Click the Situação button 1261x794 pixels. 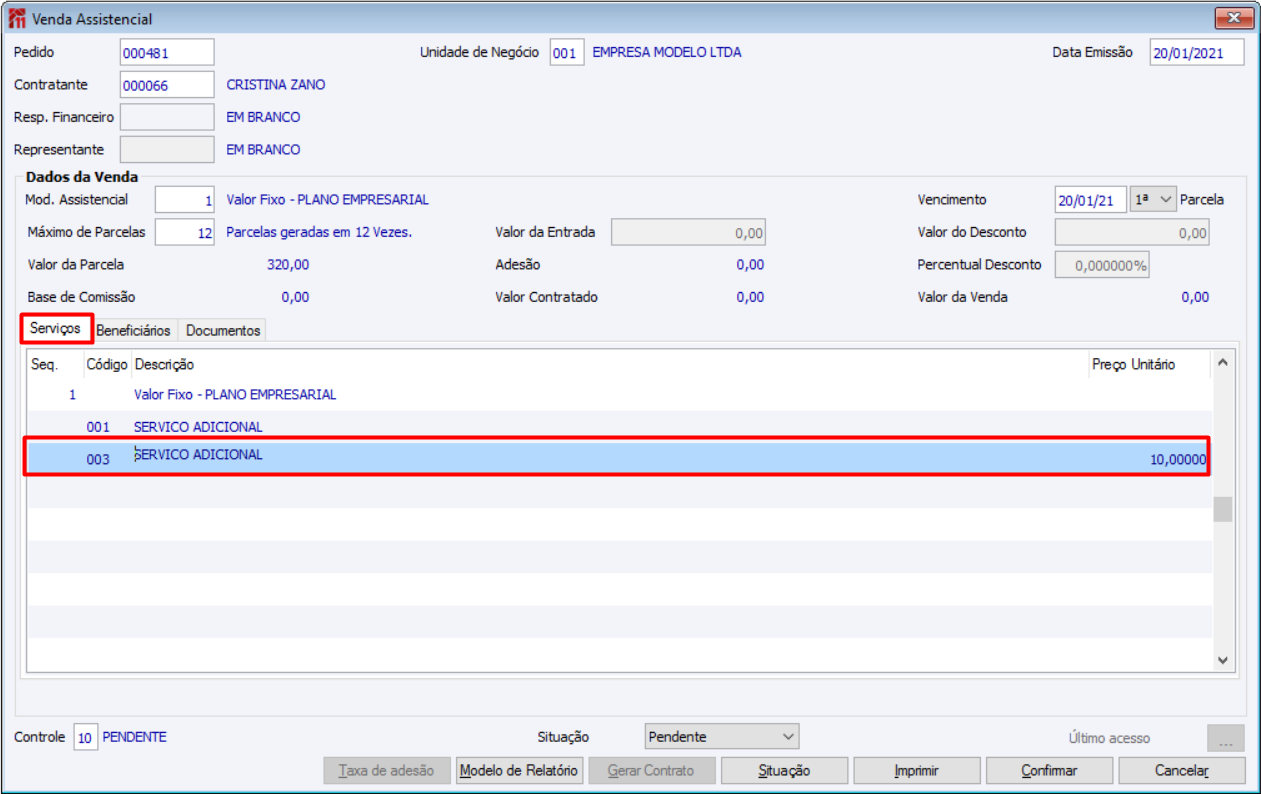(785, 771)
